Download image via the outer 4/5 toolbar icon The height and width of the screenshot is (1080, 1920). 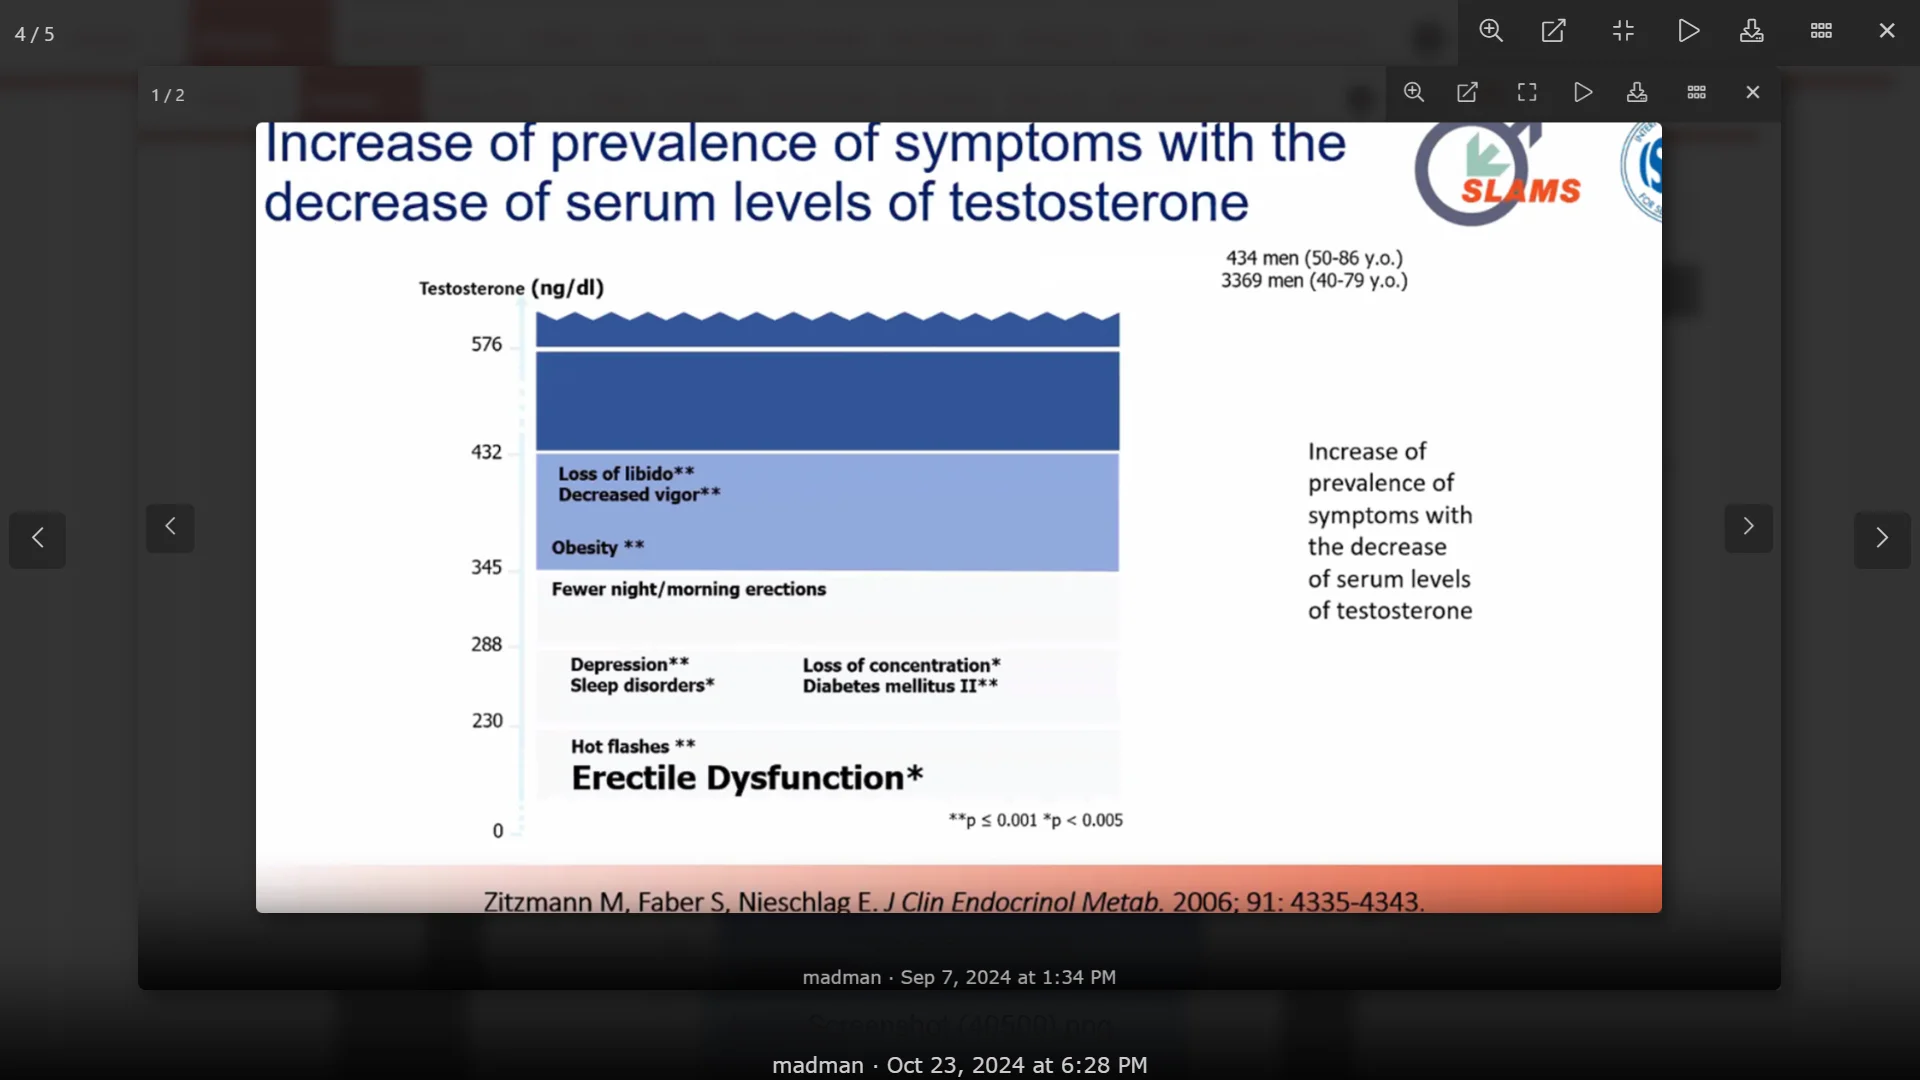pos(1752,31)
